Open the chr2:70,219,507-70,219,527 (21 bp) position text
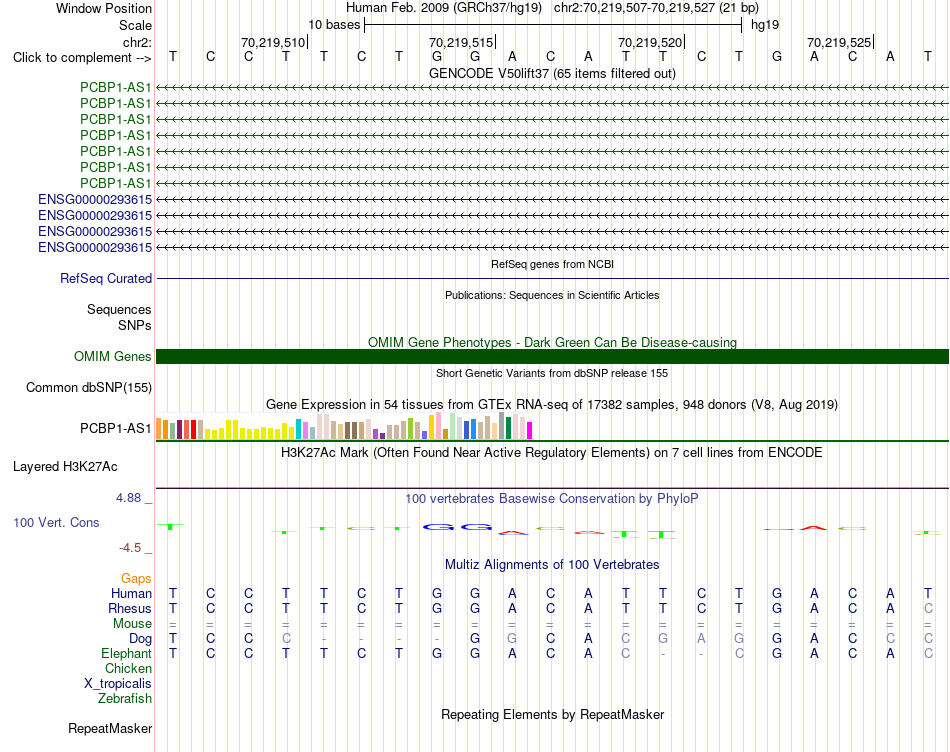This screenshot has width=950, height=752. pos(656,8)
